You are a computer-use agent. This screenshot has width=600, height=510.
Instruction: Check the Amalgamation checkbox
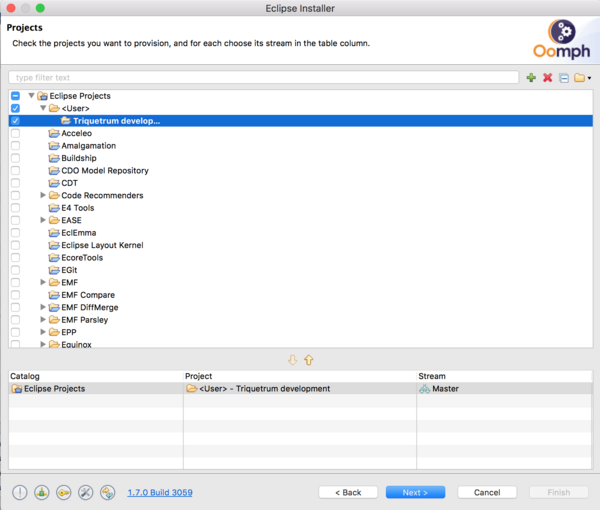point(15,146)
